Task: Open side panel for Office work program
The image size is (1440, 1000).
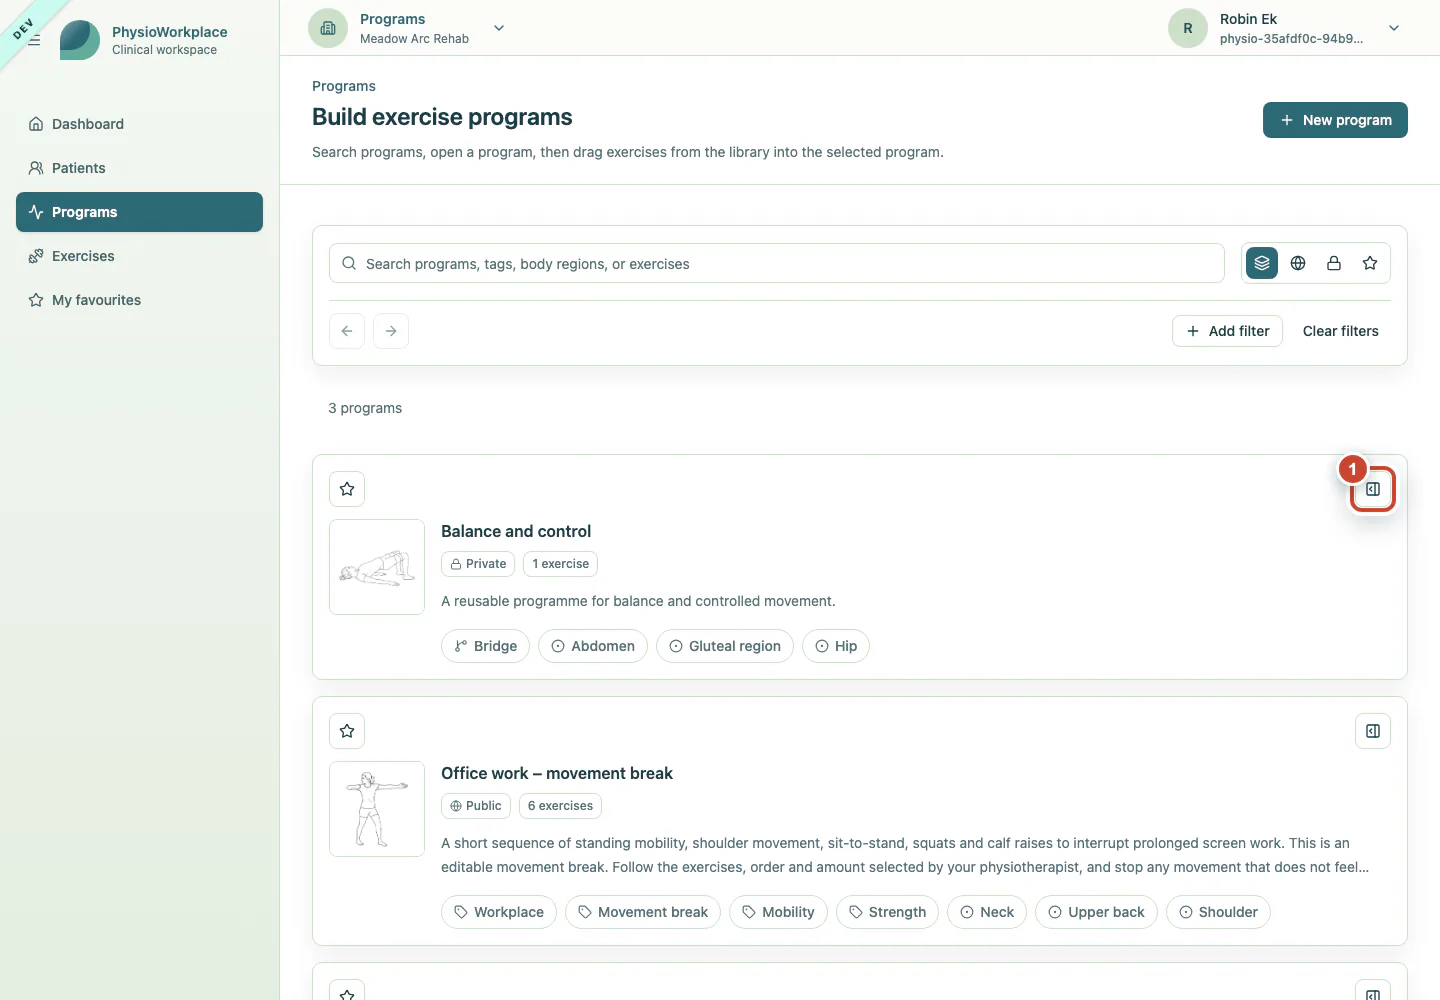Action: (1373, 731)
